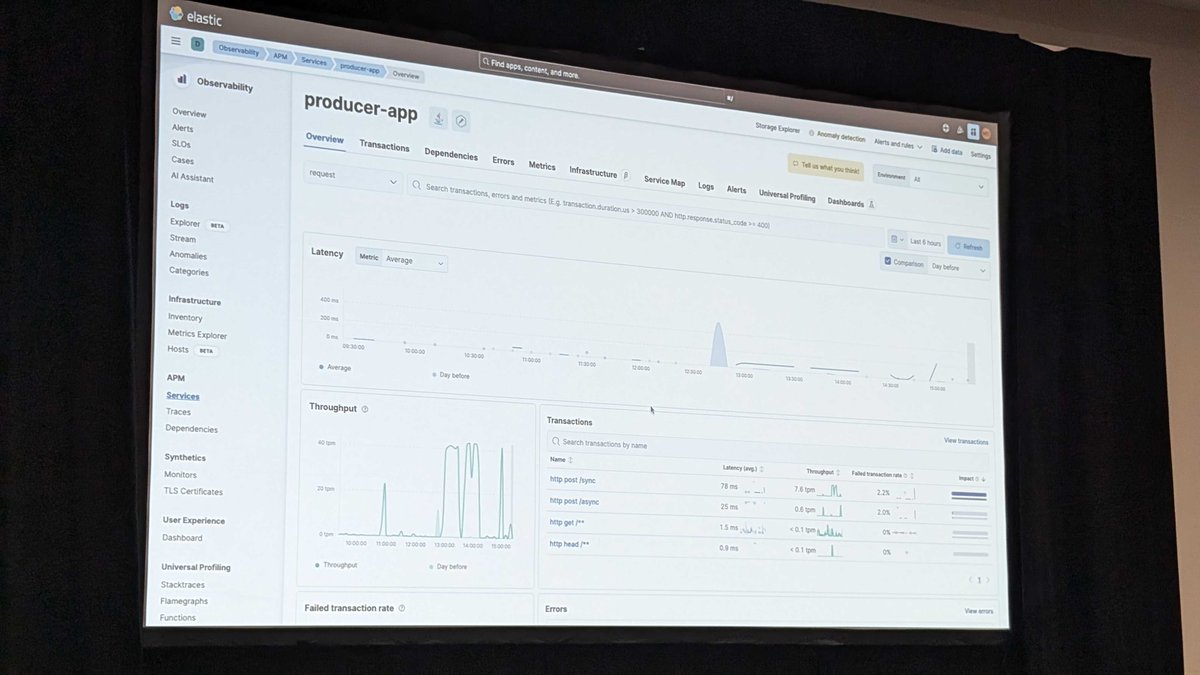This screenshot has width=1200, height=675.
Task: Open SLOs in the sidebar
Action: (x=181, y=144)
